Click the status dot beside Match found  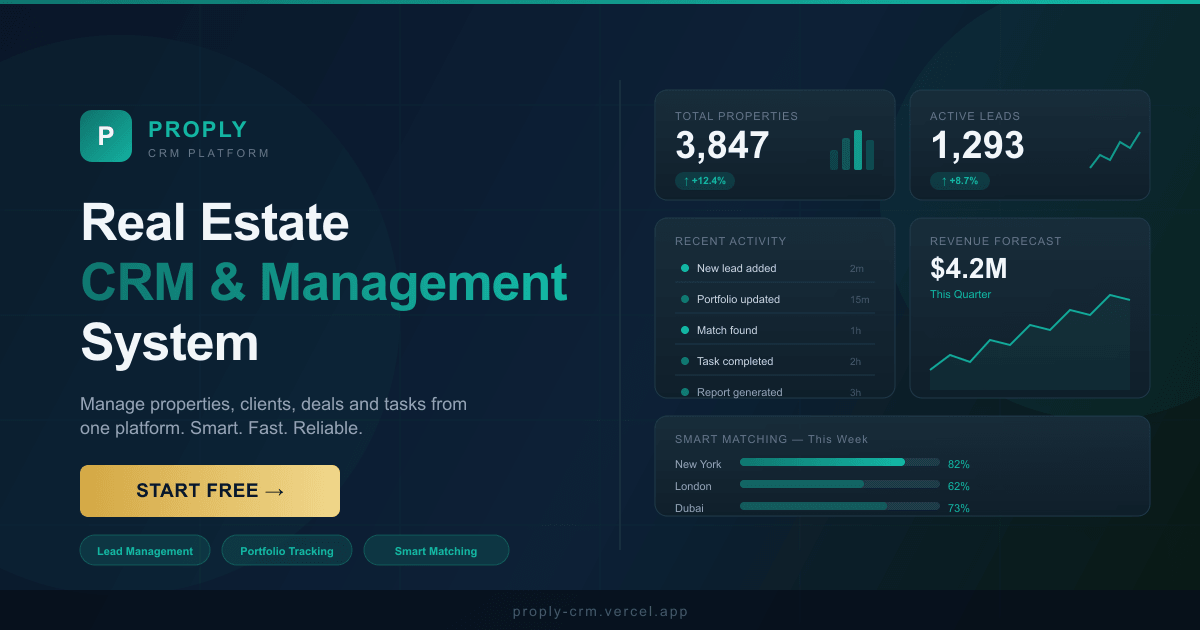tap(685, 330)
